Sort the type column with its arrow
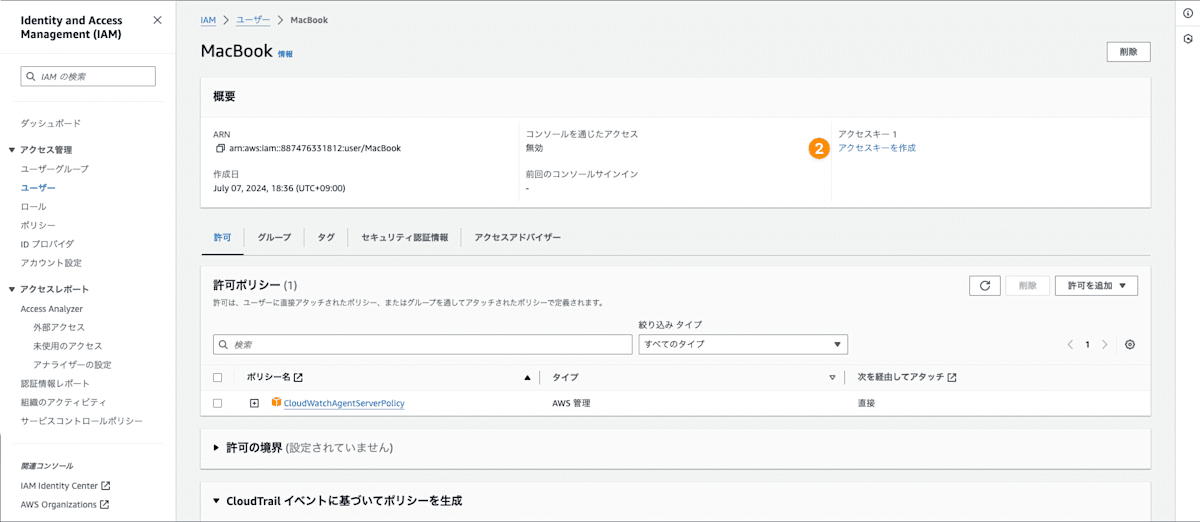 pyautogui.click(x=832, y=377)
